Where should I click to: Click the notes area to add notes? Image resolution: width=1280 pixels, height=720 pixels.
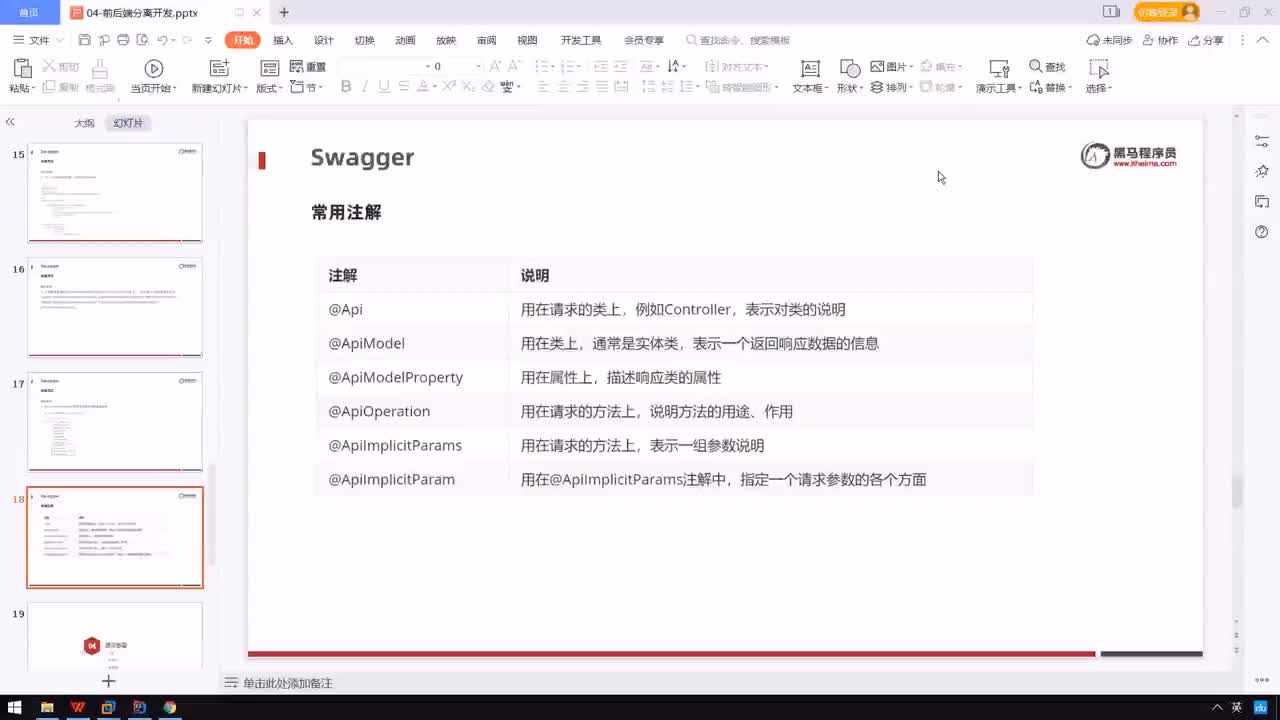click(x=287, y=683)
